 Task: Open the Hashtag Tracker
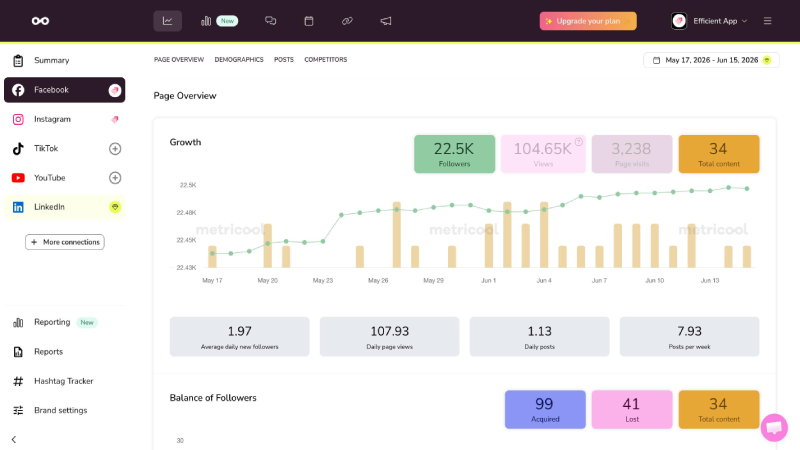click(x=64, y=381)
